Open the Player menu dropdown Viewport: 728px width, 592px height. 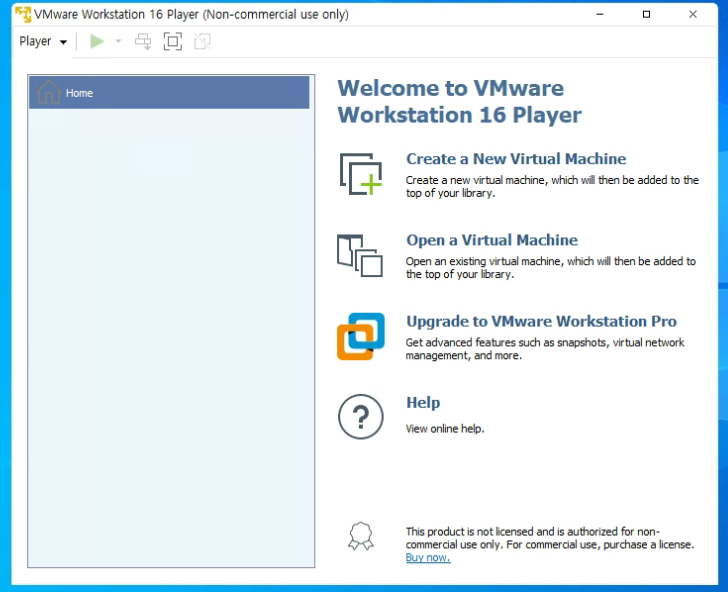point(43,41)
